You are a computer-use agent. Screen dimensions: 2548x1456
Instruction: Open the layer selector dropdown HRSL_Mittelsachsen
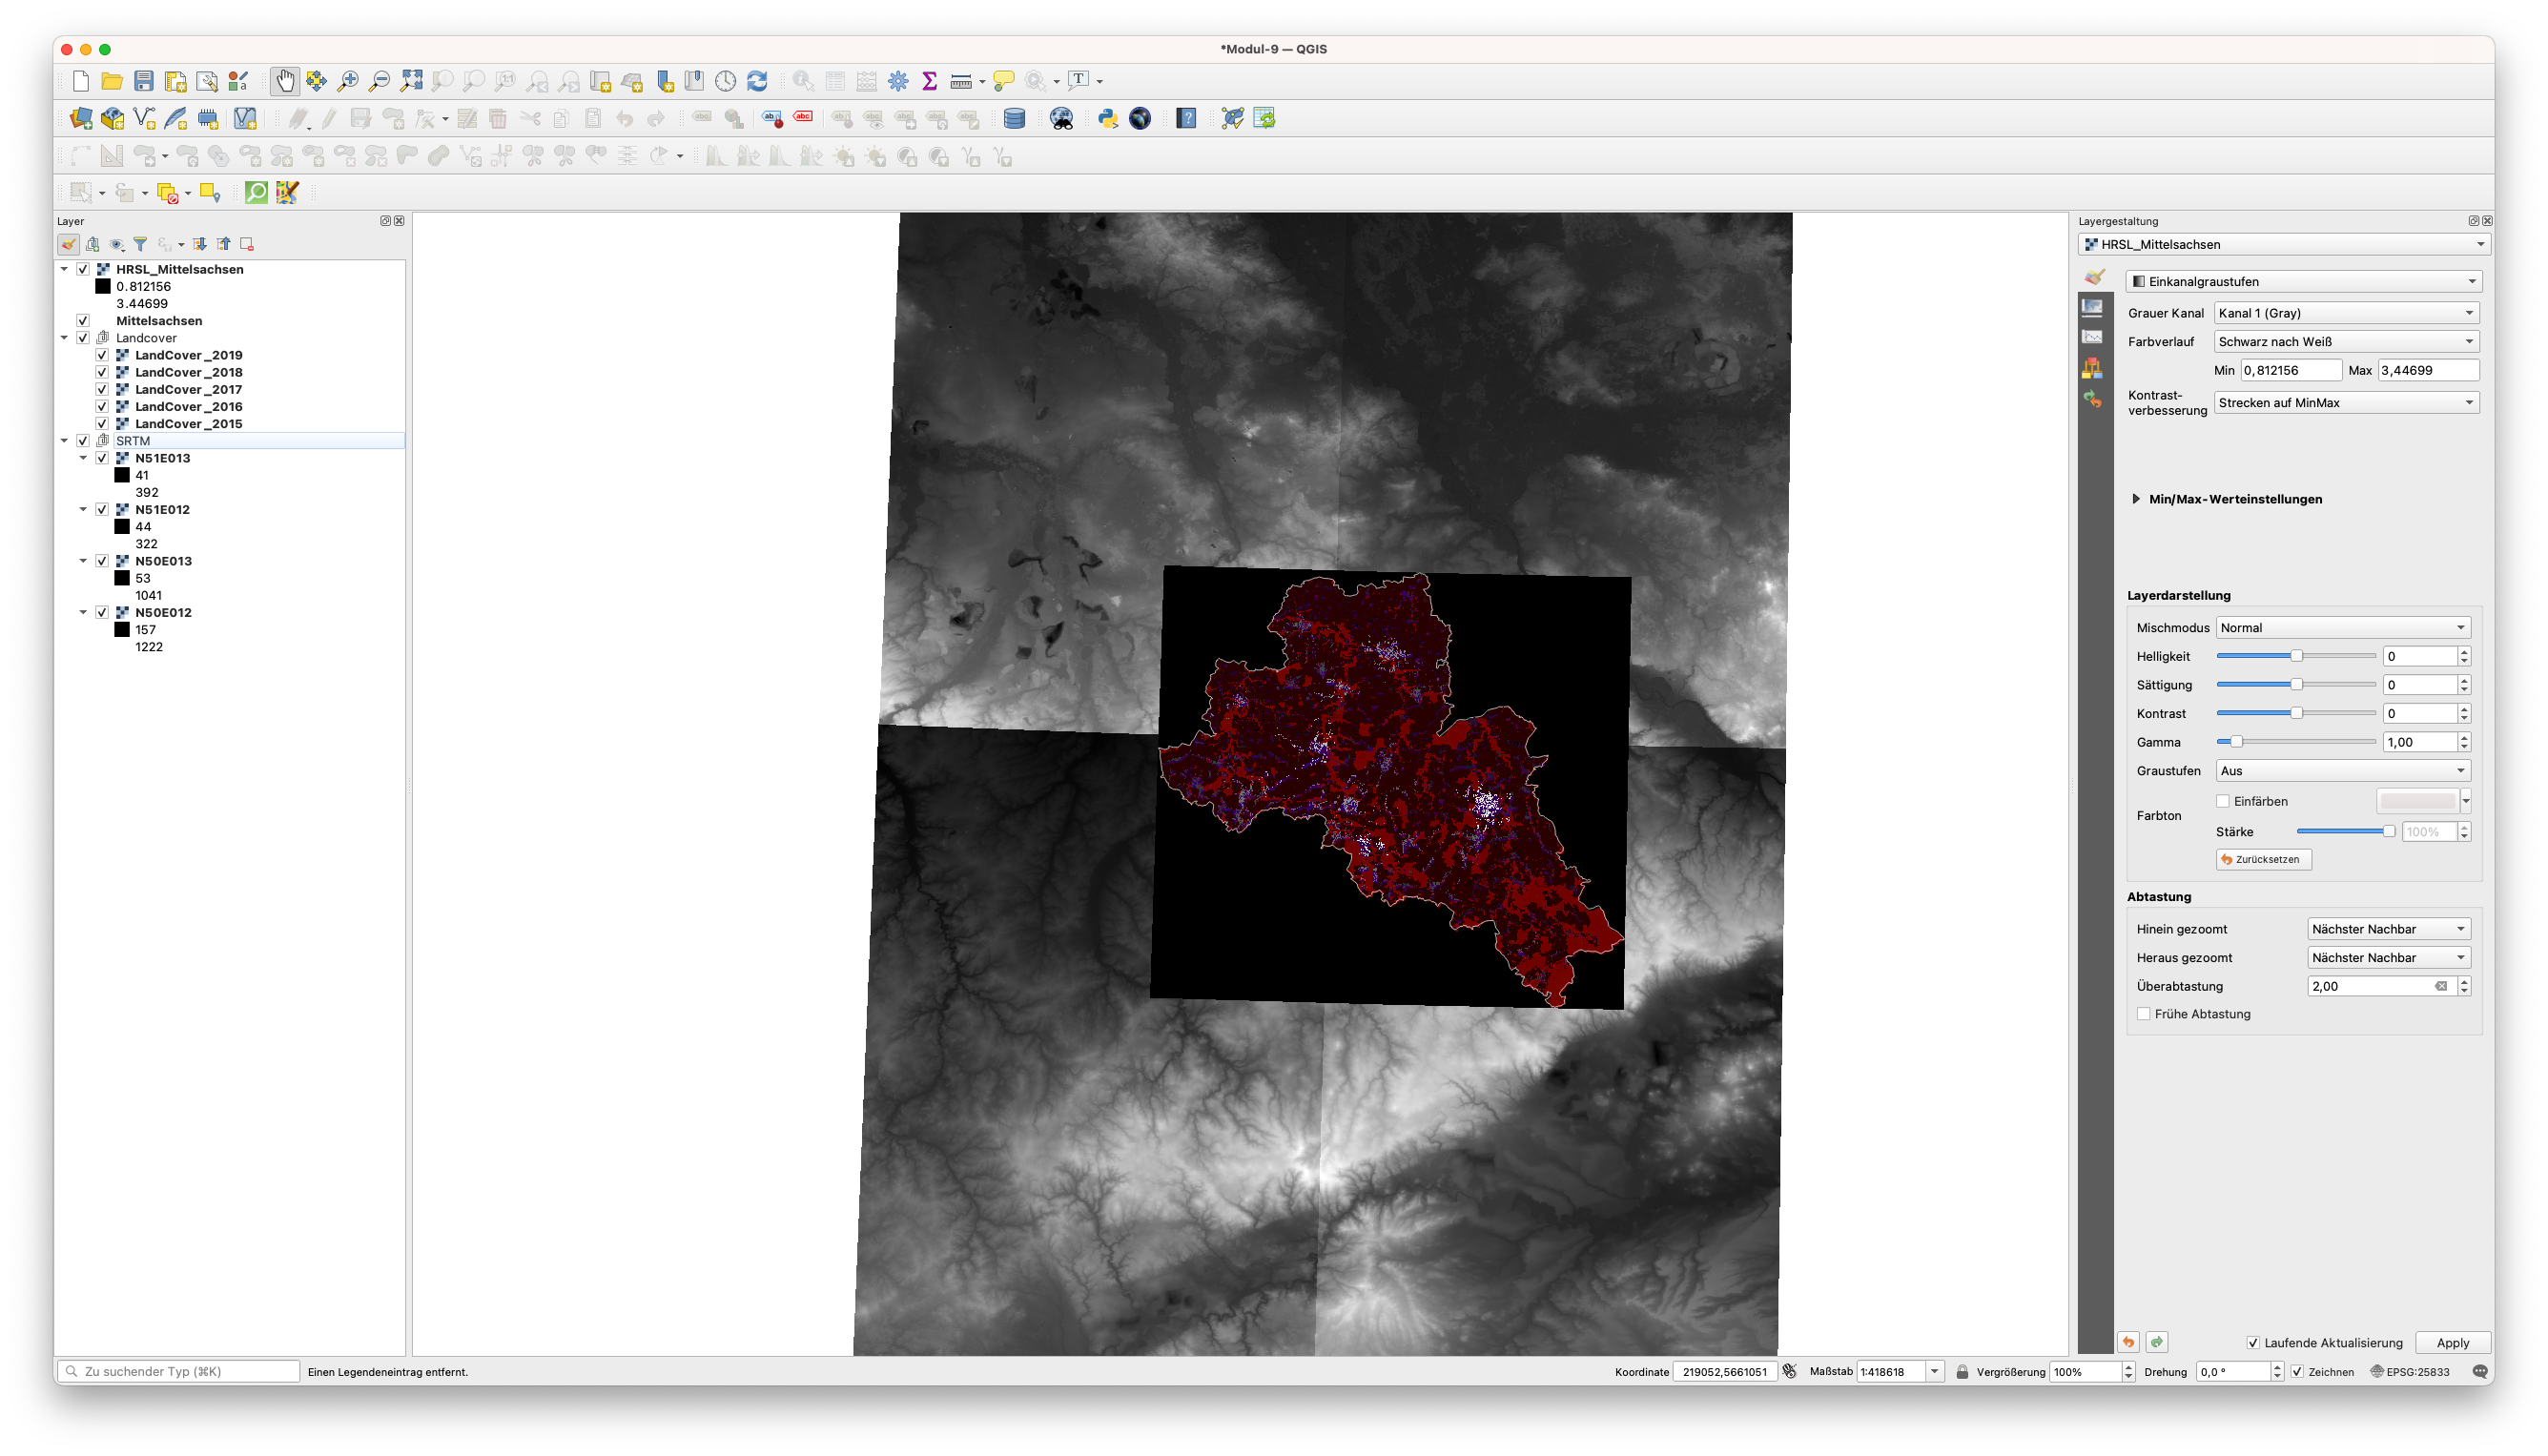point(2284,245)
